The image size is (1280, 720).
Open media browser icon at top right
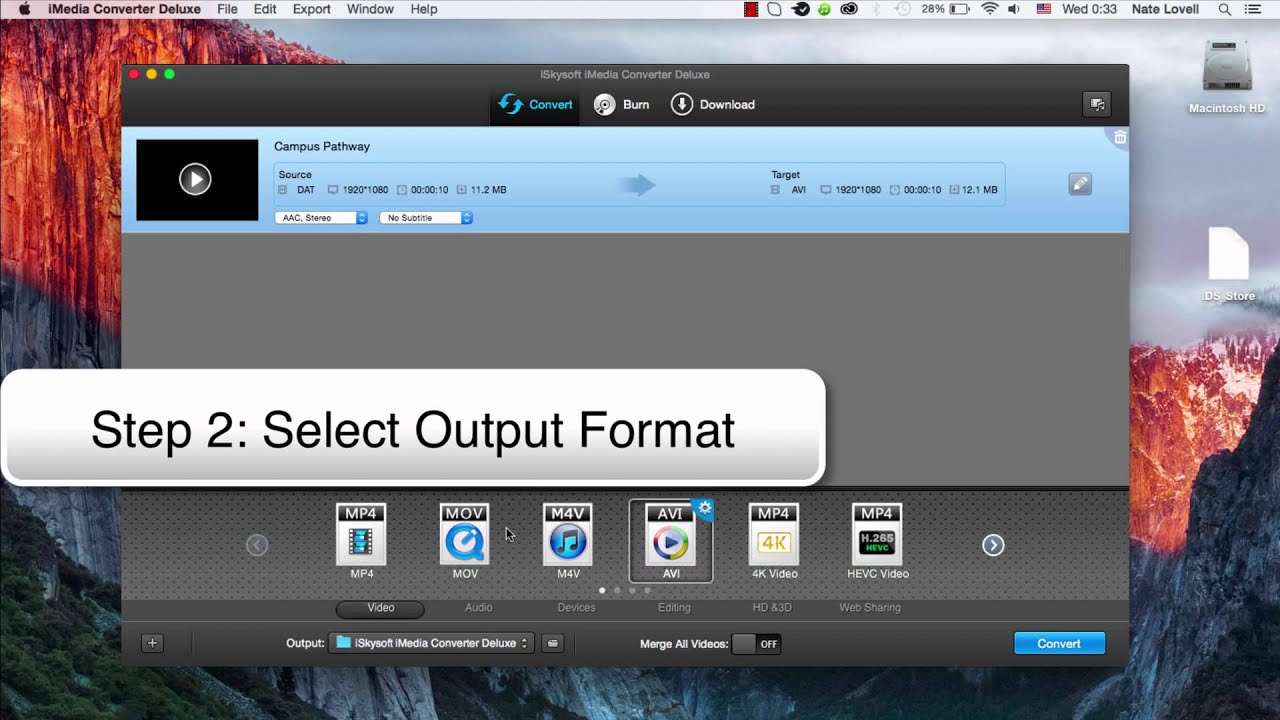tap(1097, 104)
